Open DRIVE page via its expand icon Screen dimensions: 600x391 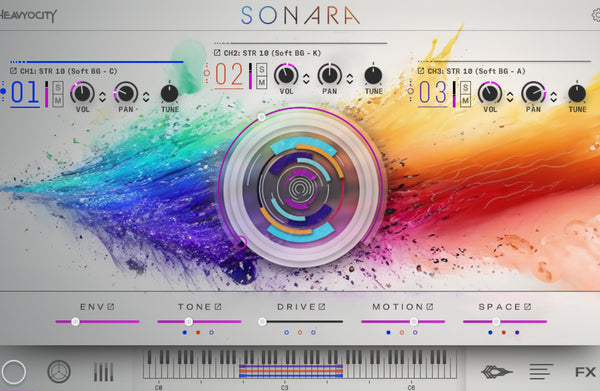(322, 306)
